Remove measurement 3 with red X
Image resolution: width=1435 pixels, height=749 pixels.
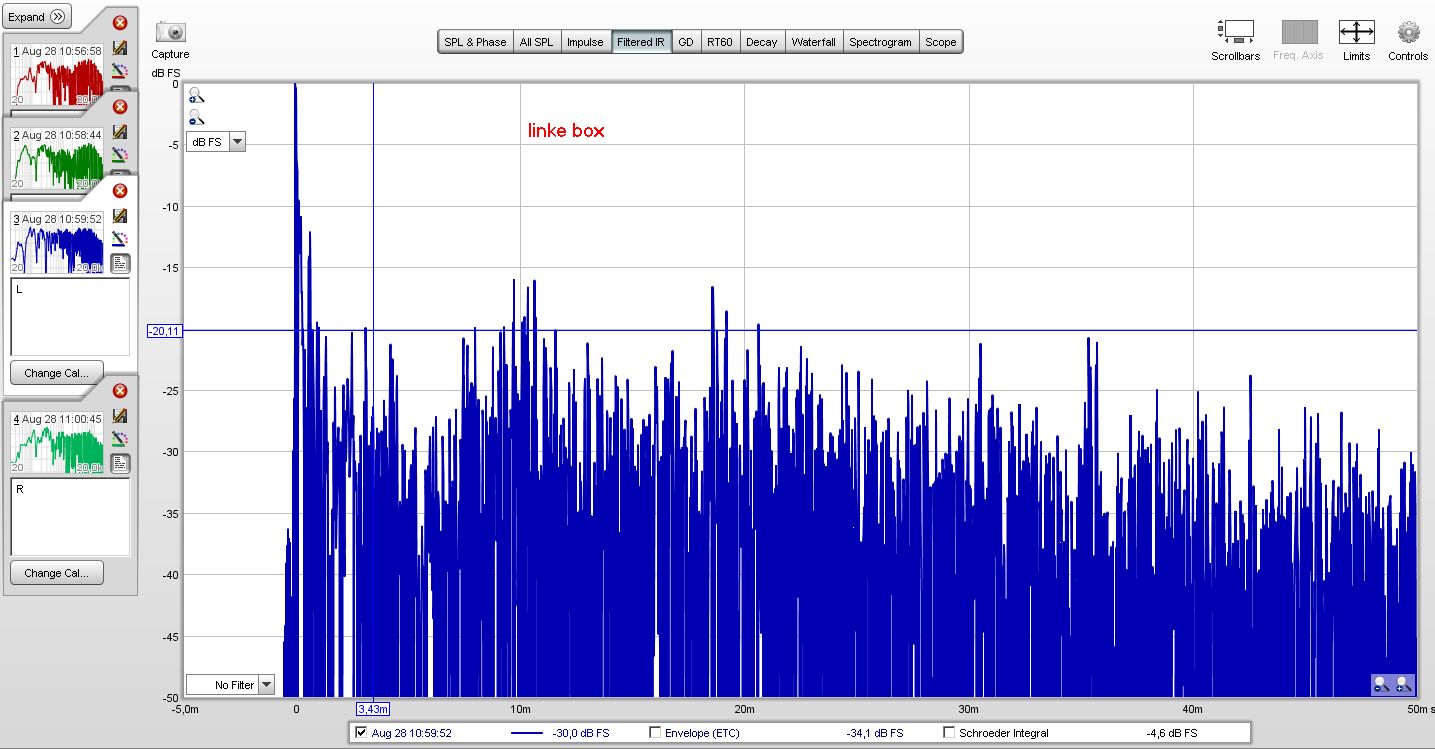coord(120,191)
